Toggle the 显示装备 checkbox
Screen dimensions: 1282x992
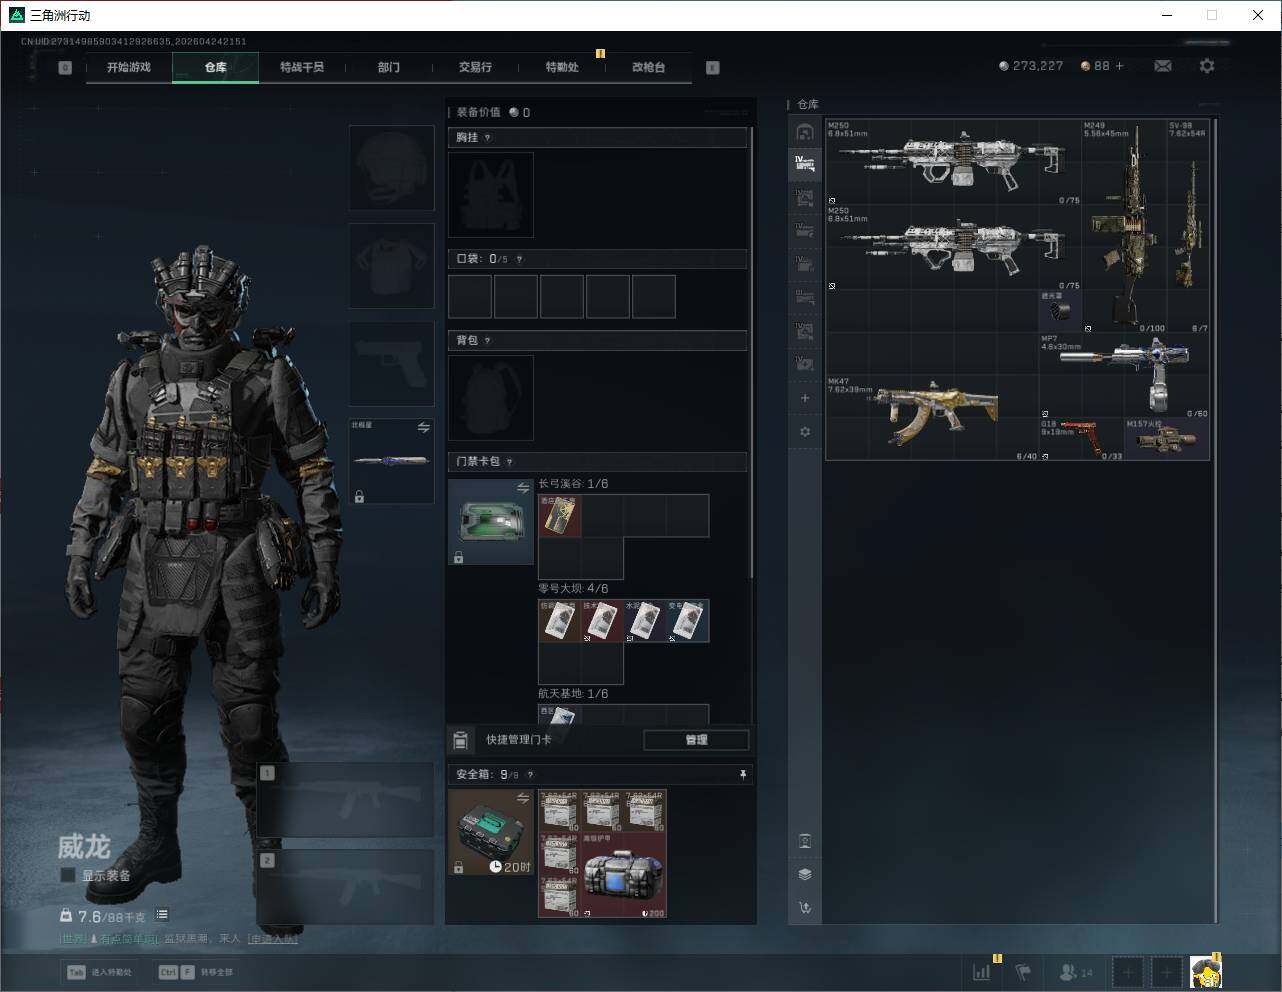pyautogui.click(x=68, y=875)
